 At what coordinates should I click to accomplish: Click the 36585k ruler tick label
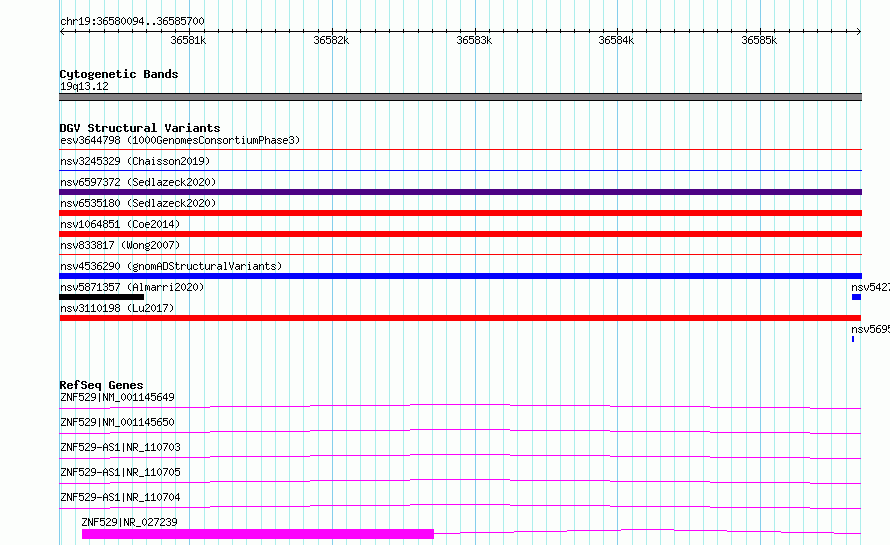(x=759, y=40)
